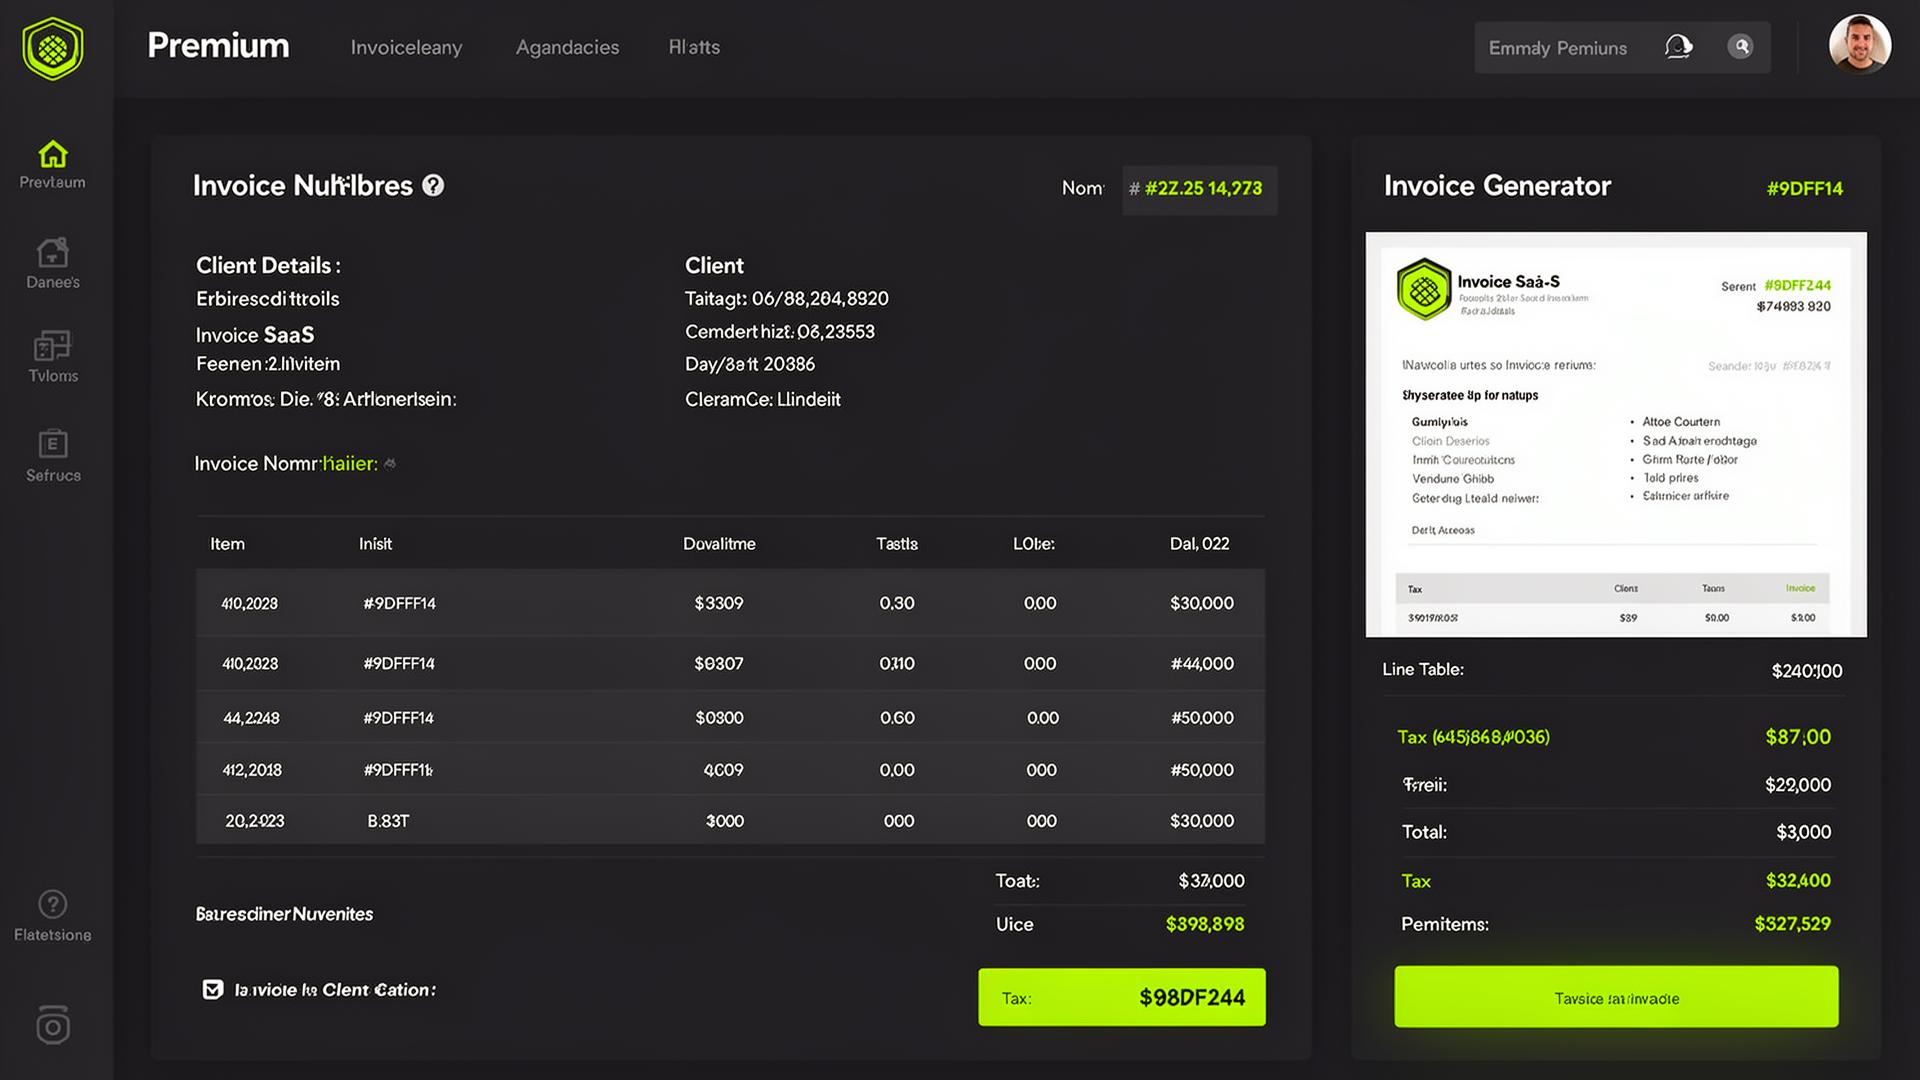The width and height of the screenshot is (1920, 1080).
Task: Click the Tax $87,00 value in generator
Action: pyautogui.click(x=1798, y=737)
